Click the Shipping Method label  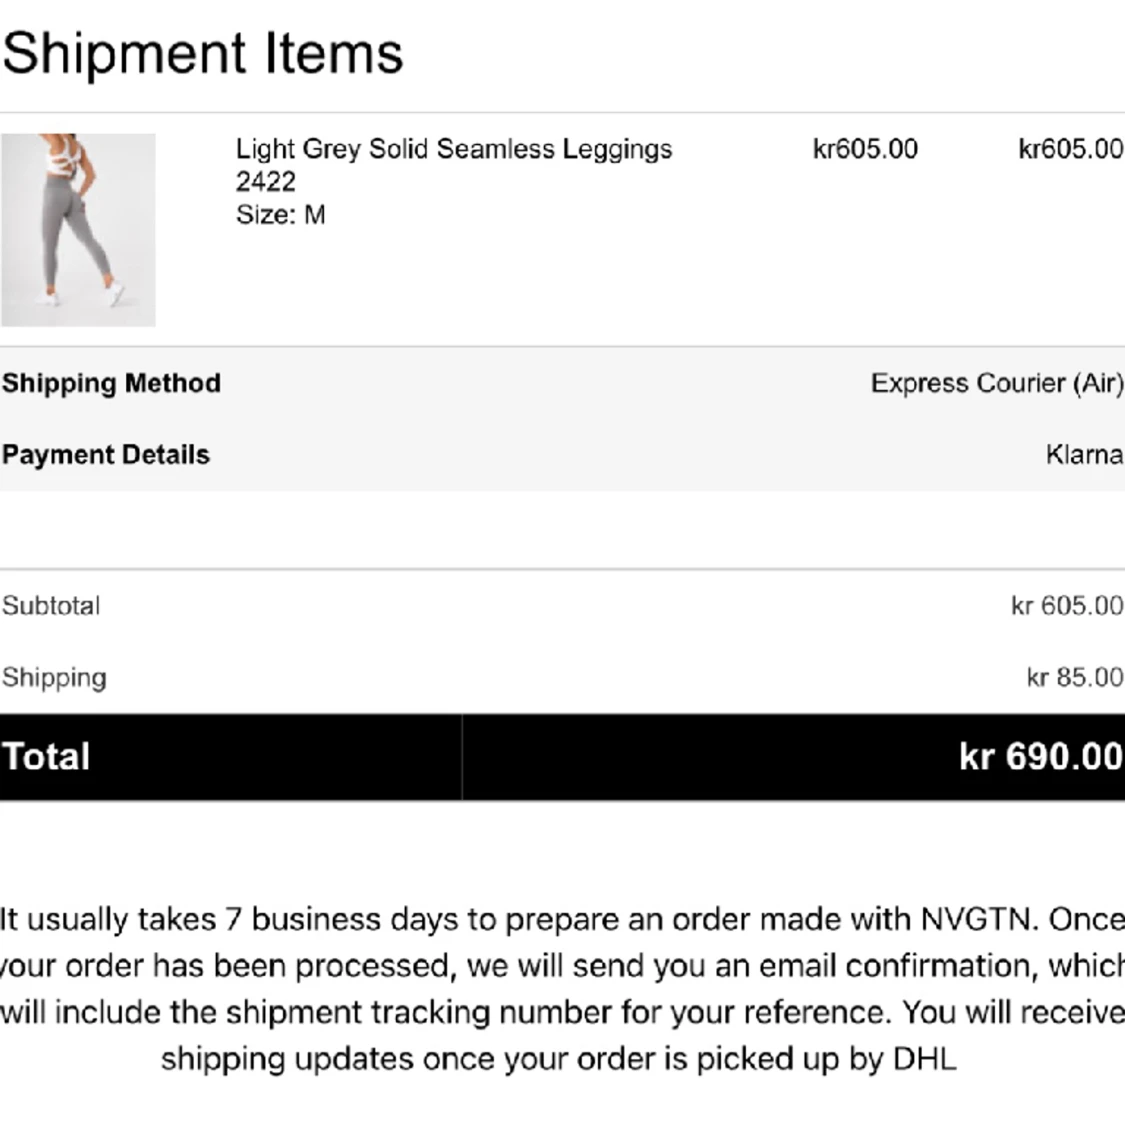click(x=111, y=383)
